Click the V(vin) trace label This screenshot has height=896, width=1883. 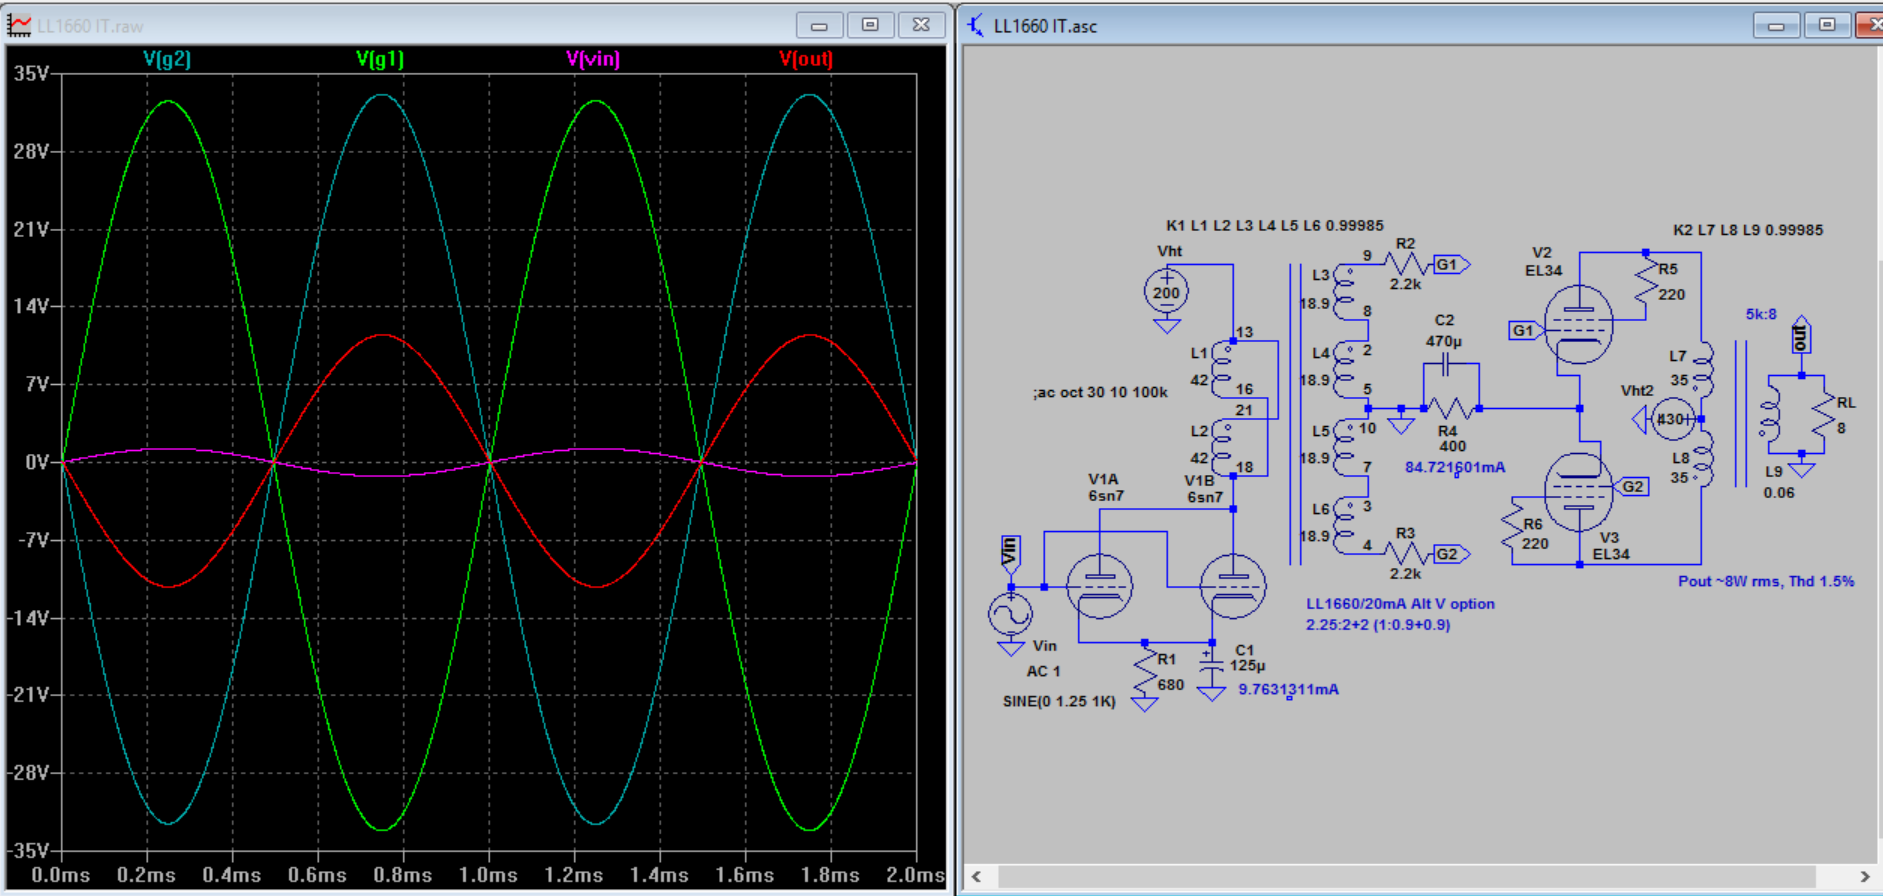coord(593,59)
